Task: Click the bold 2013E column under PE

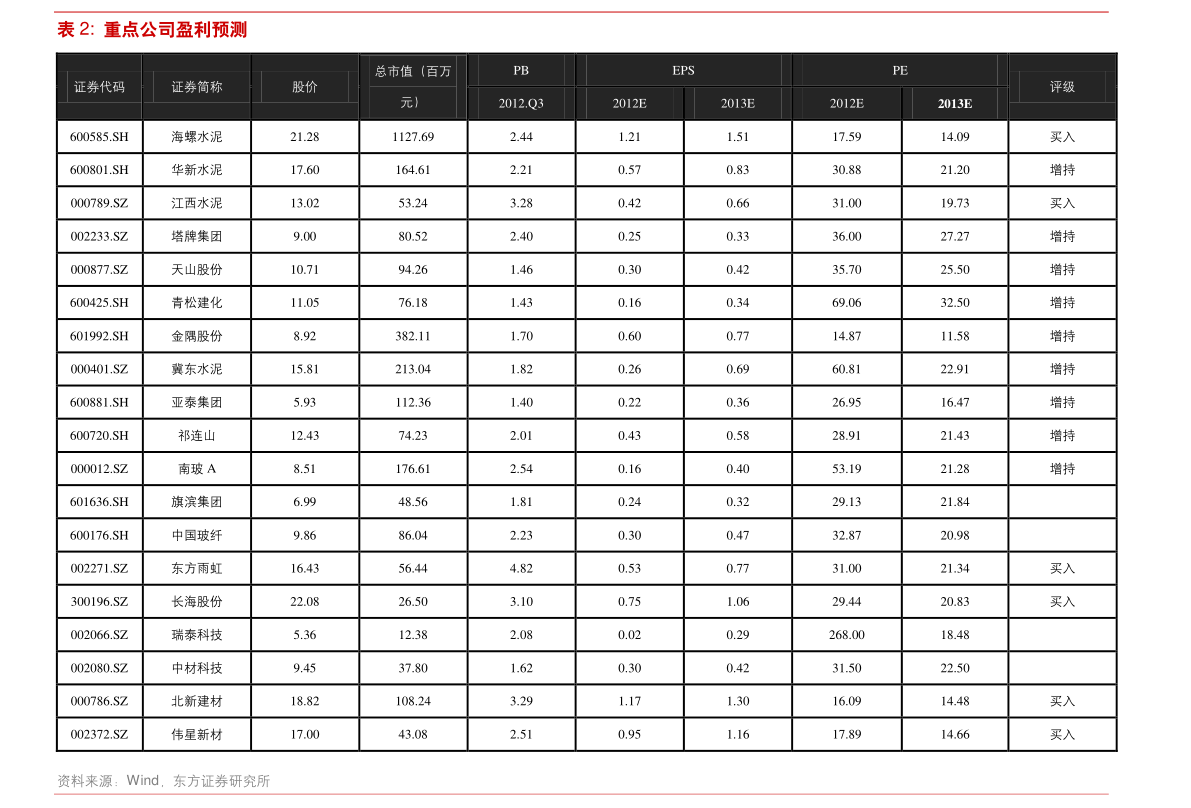Action: pyautogui.click(x=954, y=103)
